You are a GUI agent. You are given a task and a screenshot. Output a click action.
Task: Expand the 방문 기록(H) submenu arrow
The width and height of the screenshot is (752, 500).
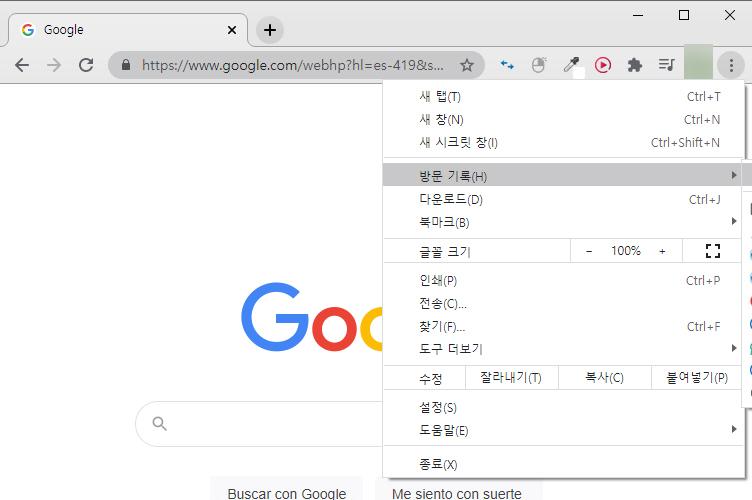734,175
